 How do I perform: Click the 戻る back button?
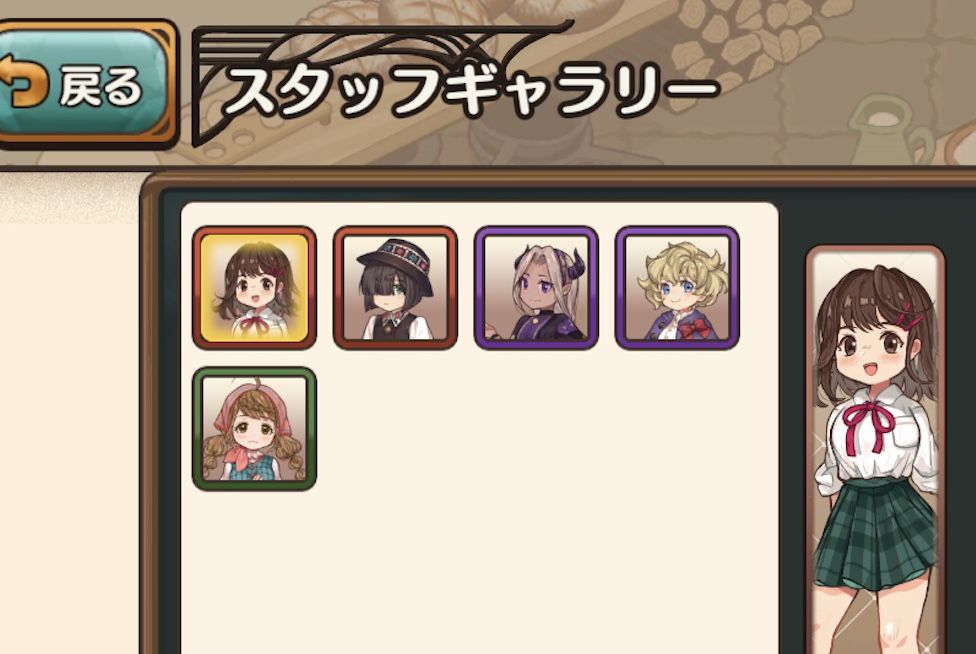(84, 83)
